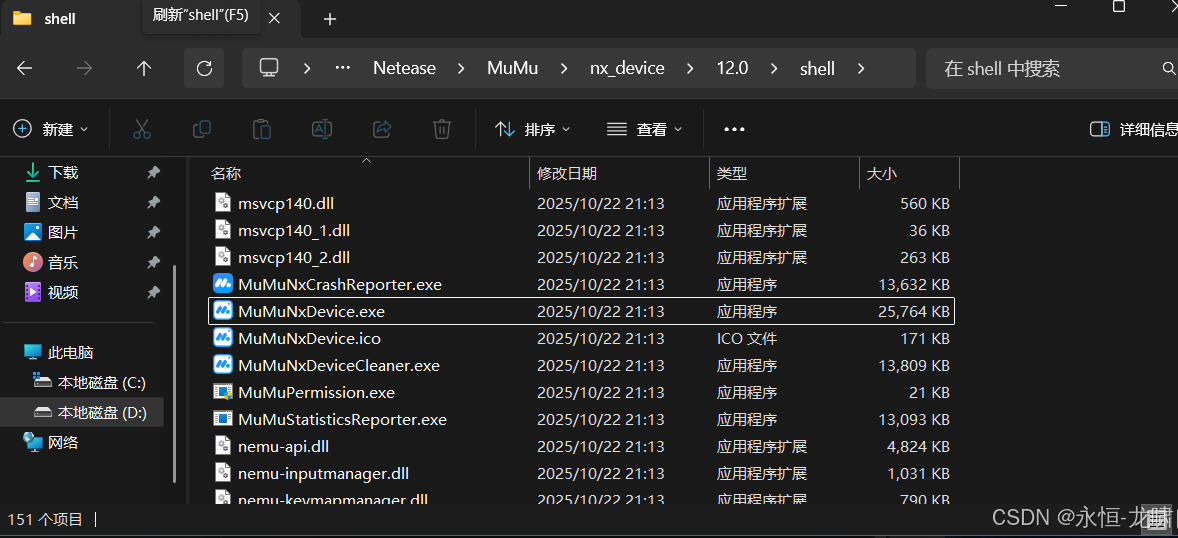
Task: Refresh the shell folder view
Action: 204,68
